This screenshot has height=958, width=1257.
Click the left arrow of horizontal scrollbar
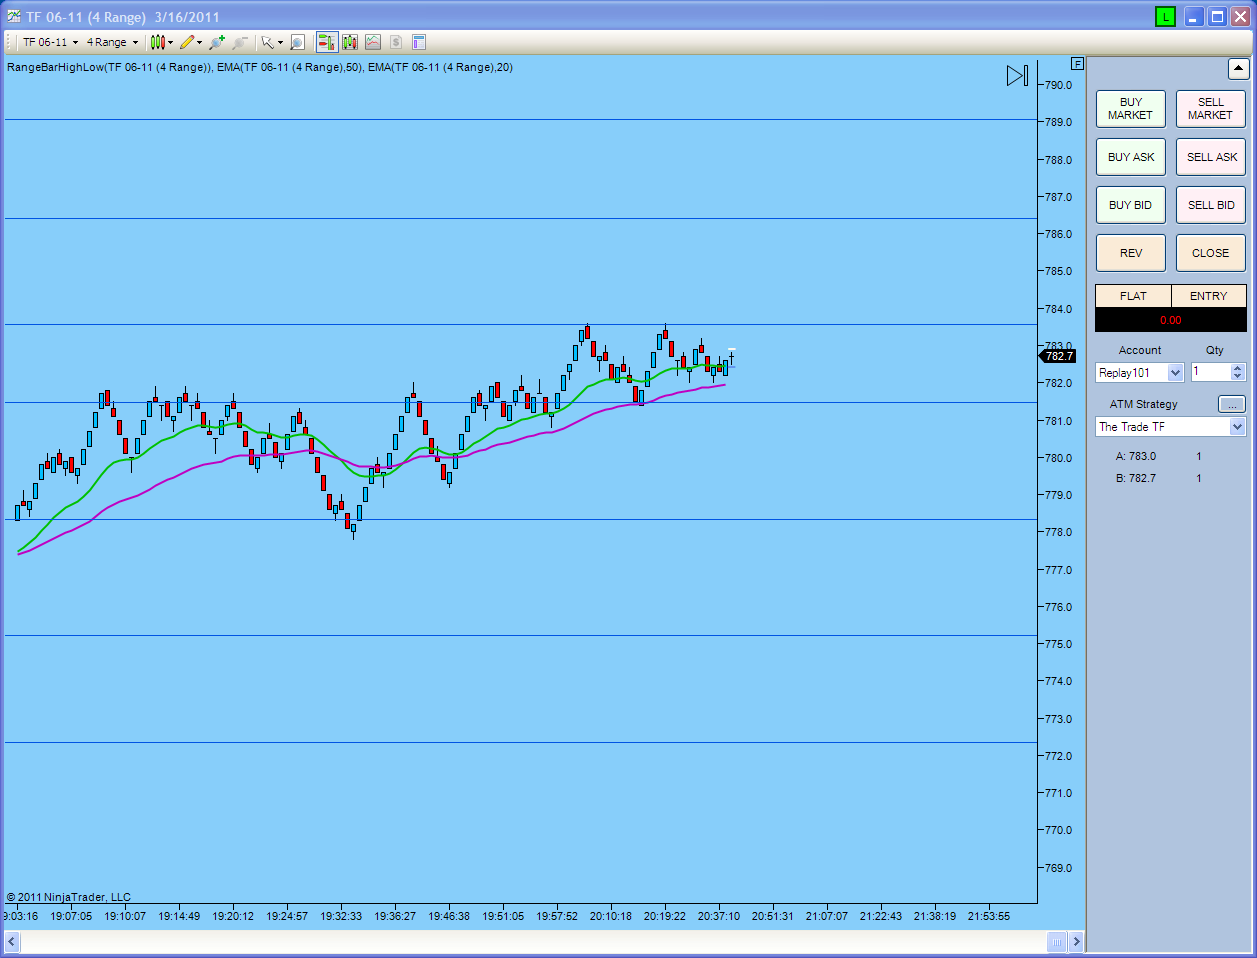click(x=12, y=941)
